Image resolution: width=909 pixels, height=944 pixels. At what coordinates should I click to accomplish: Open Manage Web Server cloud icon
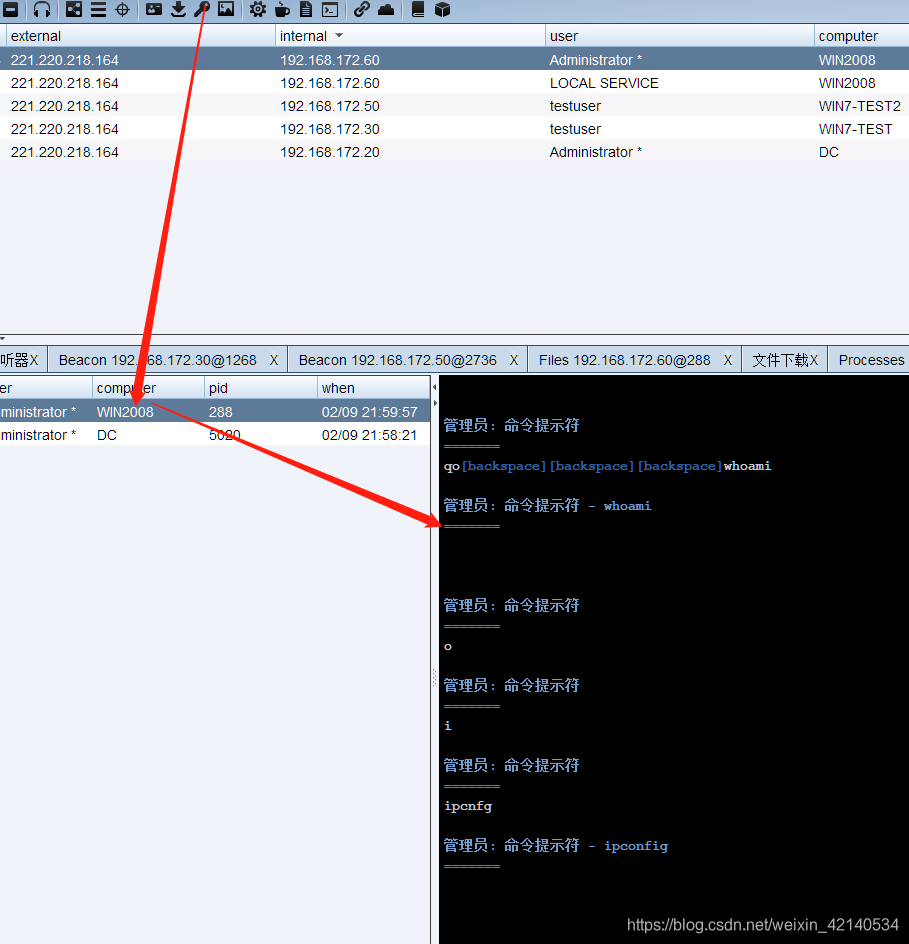[386, 9]
